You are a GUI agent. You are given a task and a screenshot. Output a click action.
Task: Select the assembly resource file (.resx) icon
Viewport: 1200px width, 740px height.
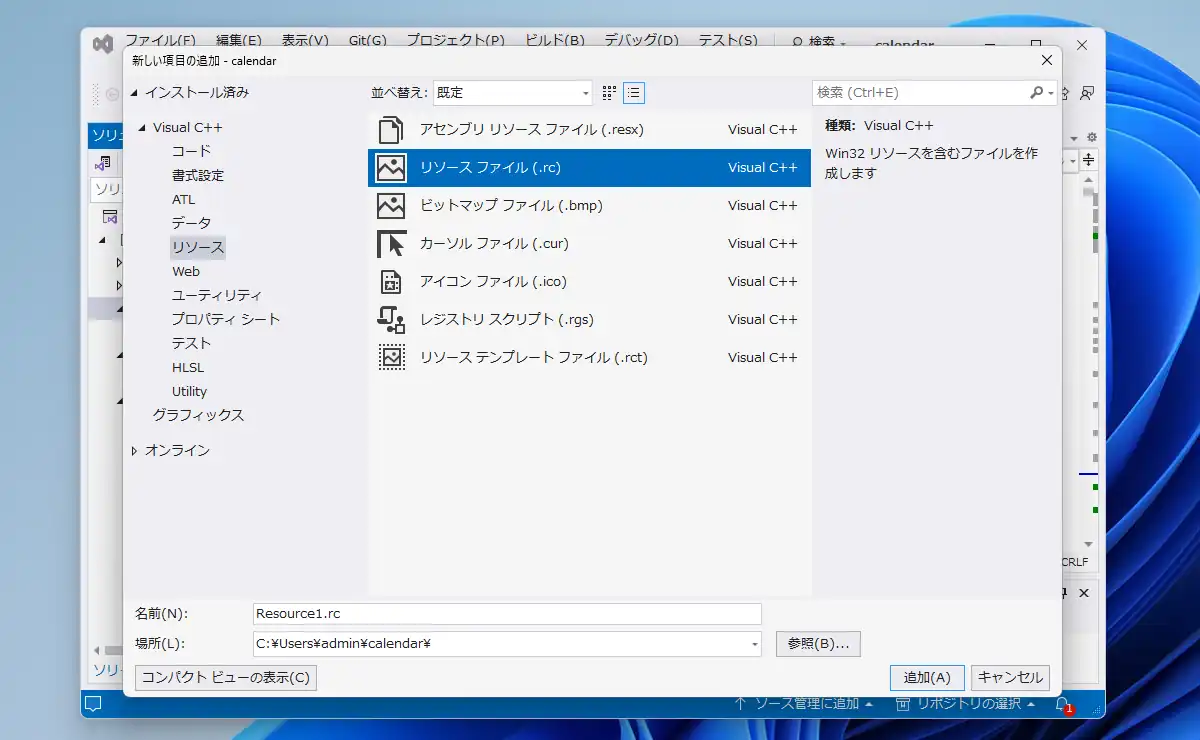point(391,130)
